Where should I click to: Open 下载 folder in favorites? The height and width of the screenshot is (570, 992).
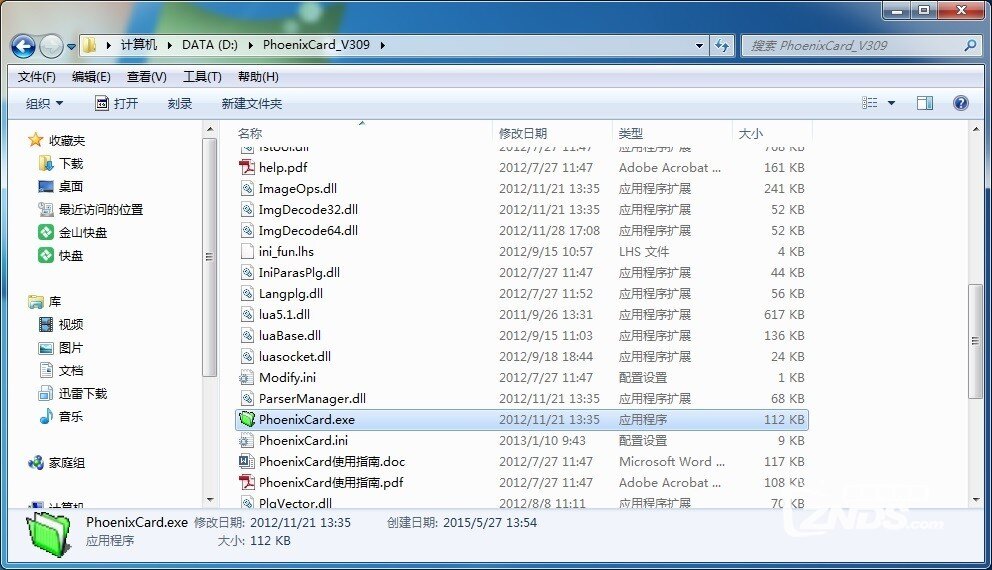[x=71, y=164]
